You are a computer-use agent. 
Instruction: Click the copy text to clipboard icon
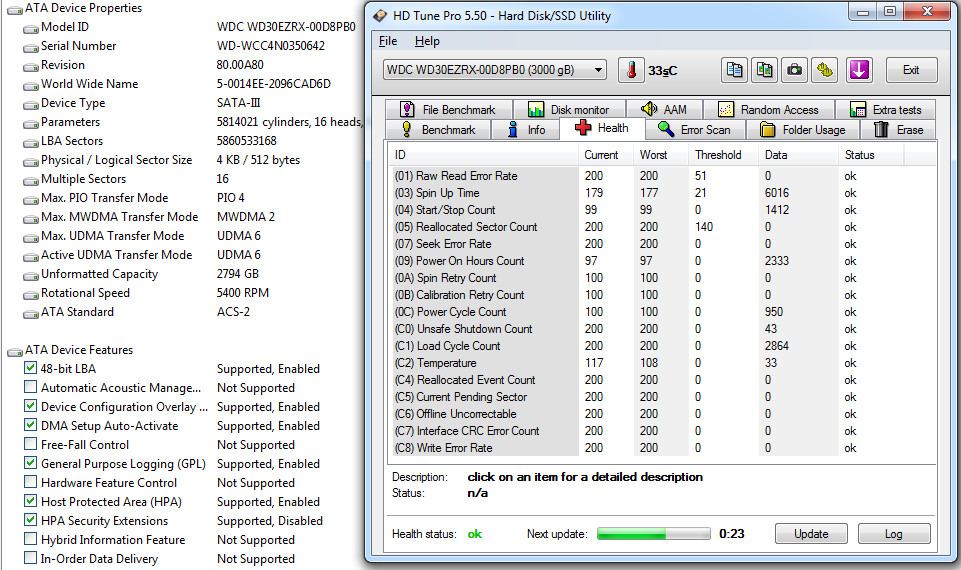pyautogui.click(x=734, y=70)
